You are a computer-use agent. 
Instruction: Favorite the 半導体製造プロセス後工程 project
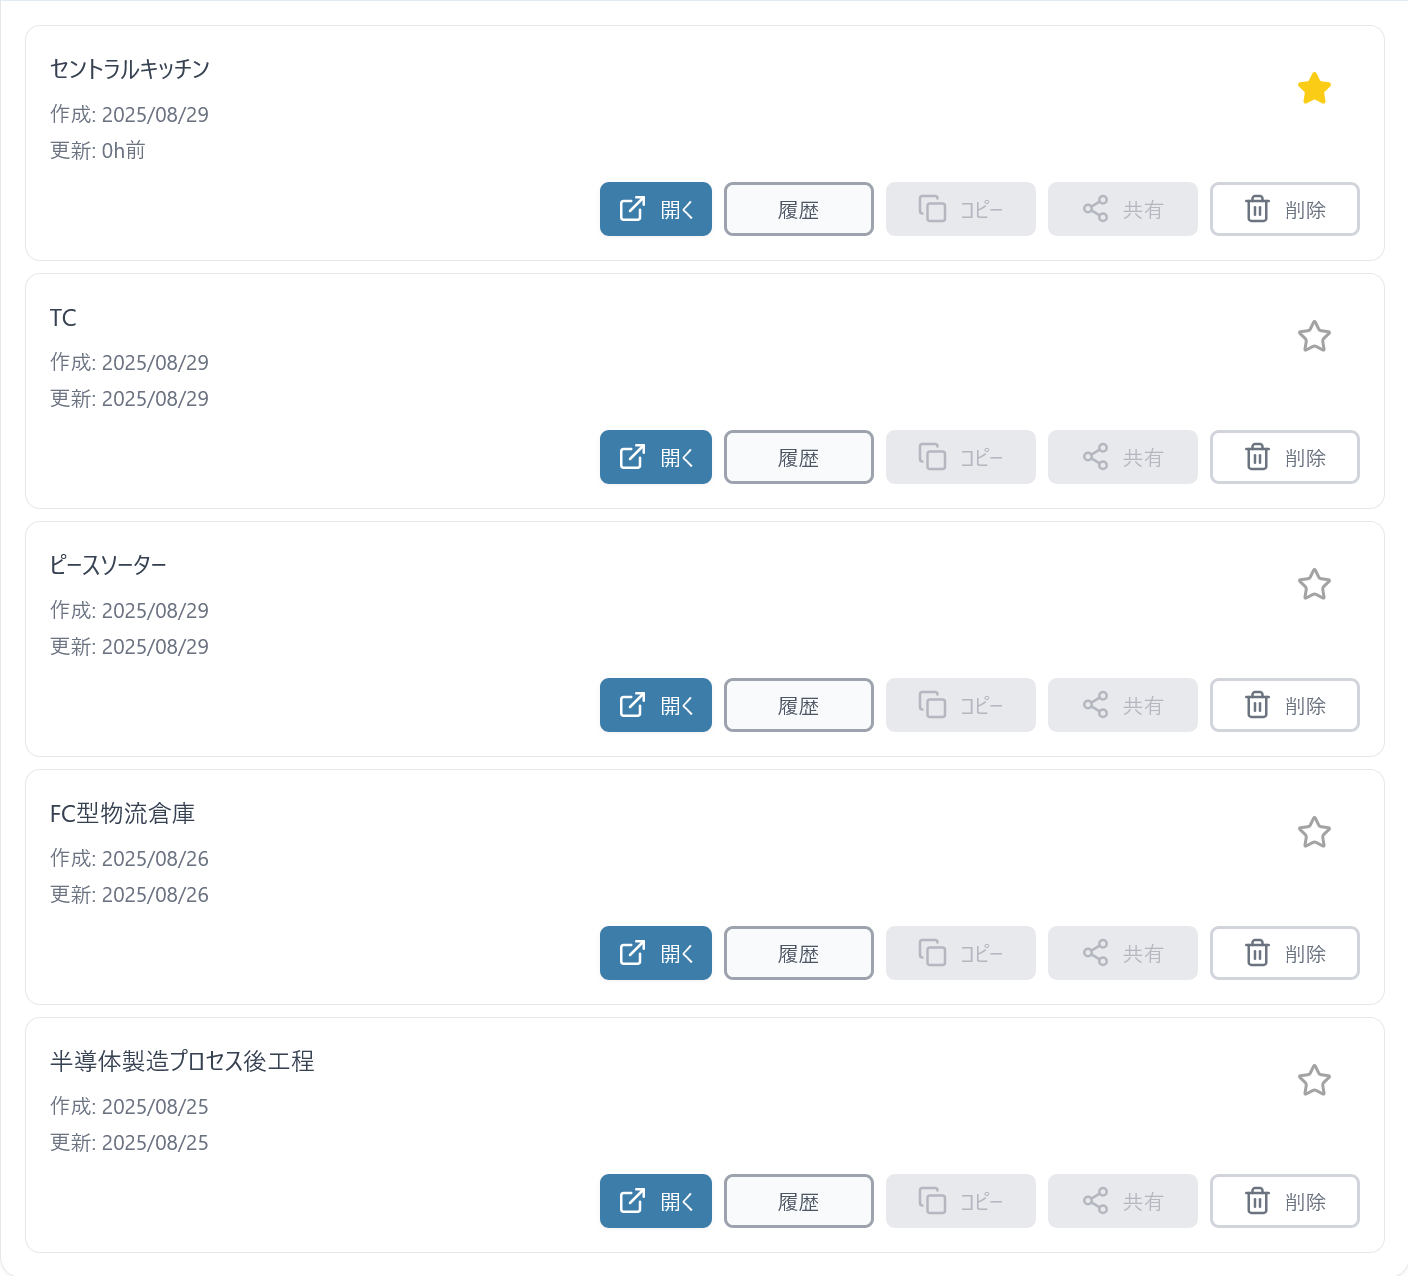point(1314,1081)
